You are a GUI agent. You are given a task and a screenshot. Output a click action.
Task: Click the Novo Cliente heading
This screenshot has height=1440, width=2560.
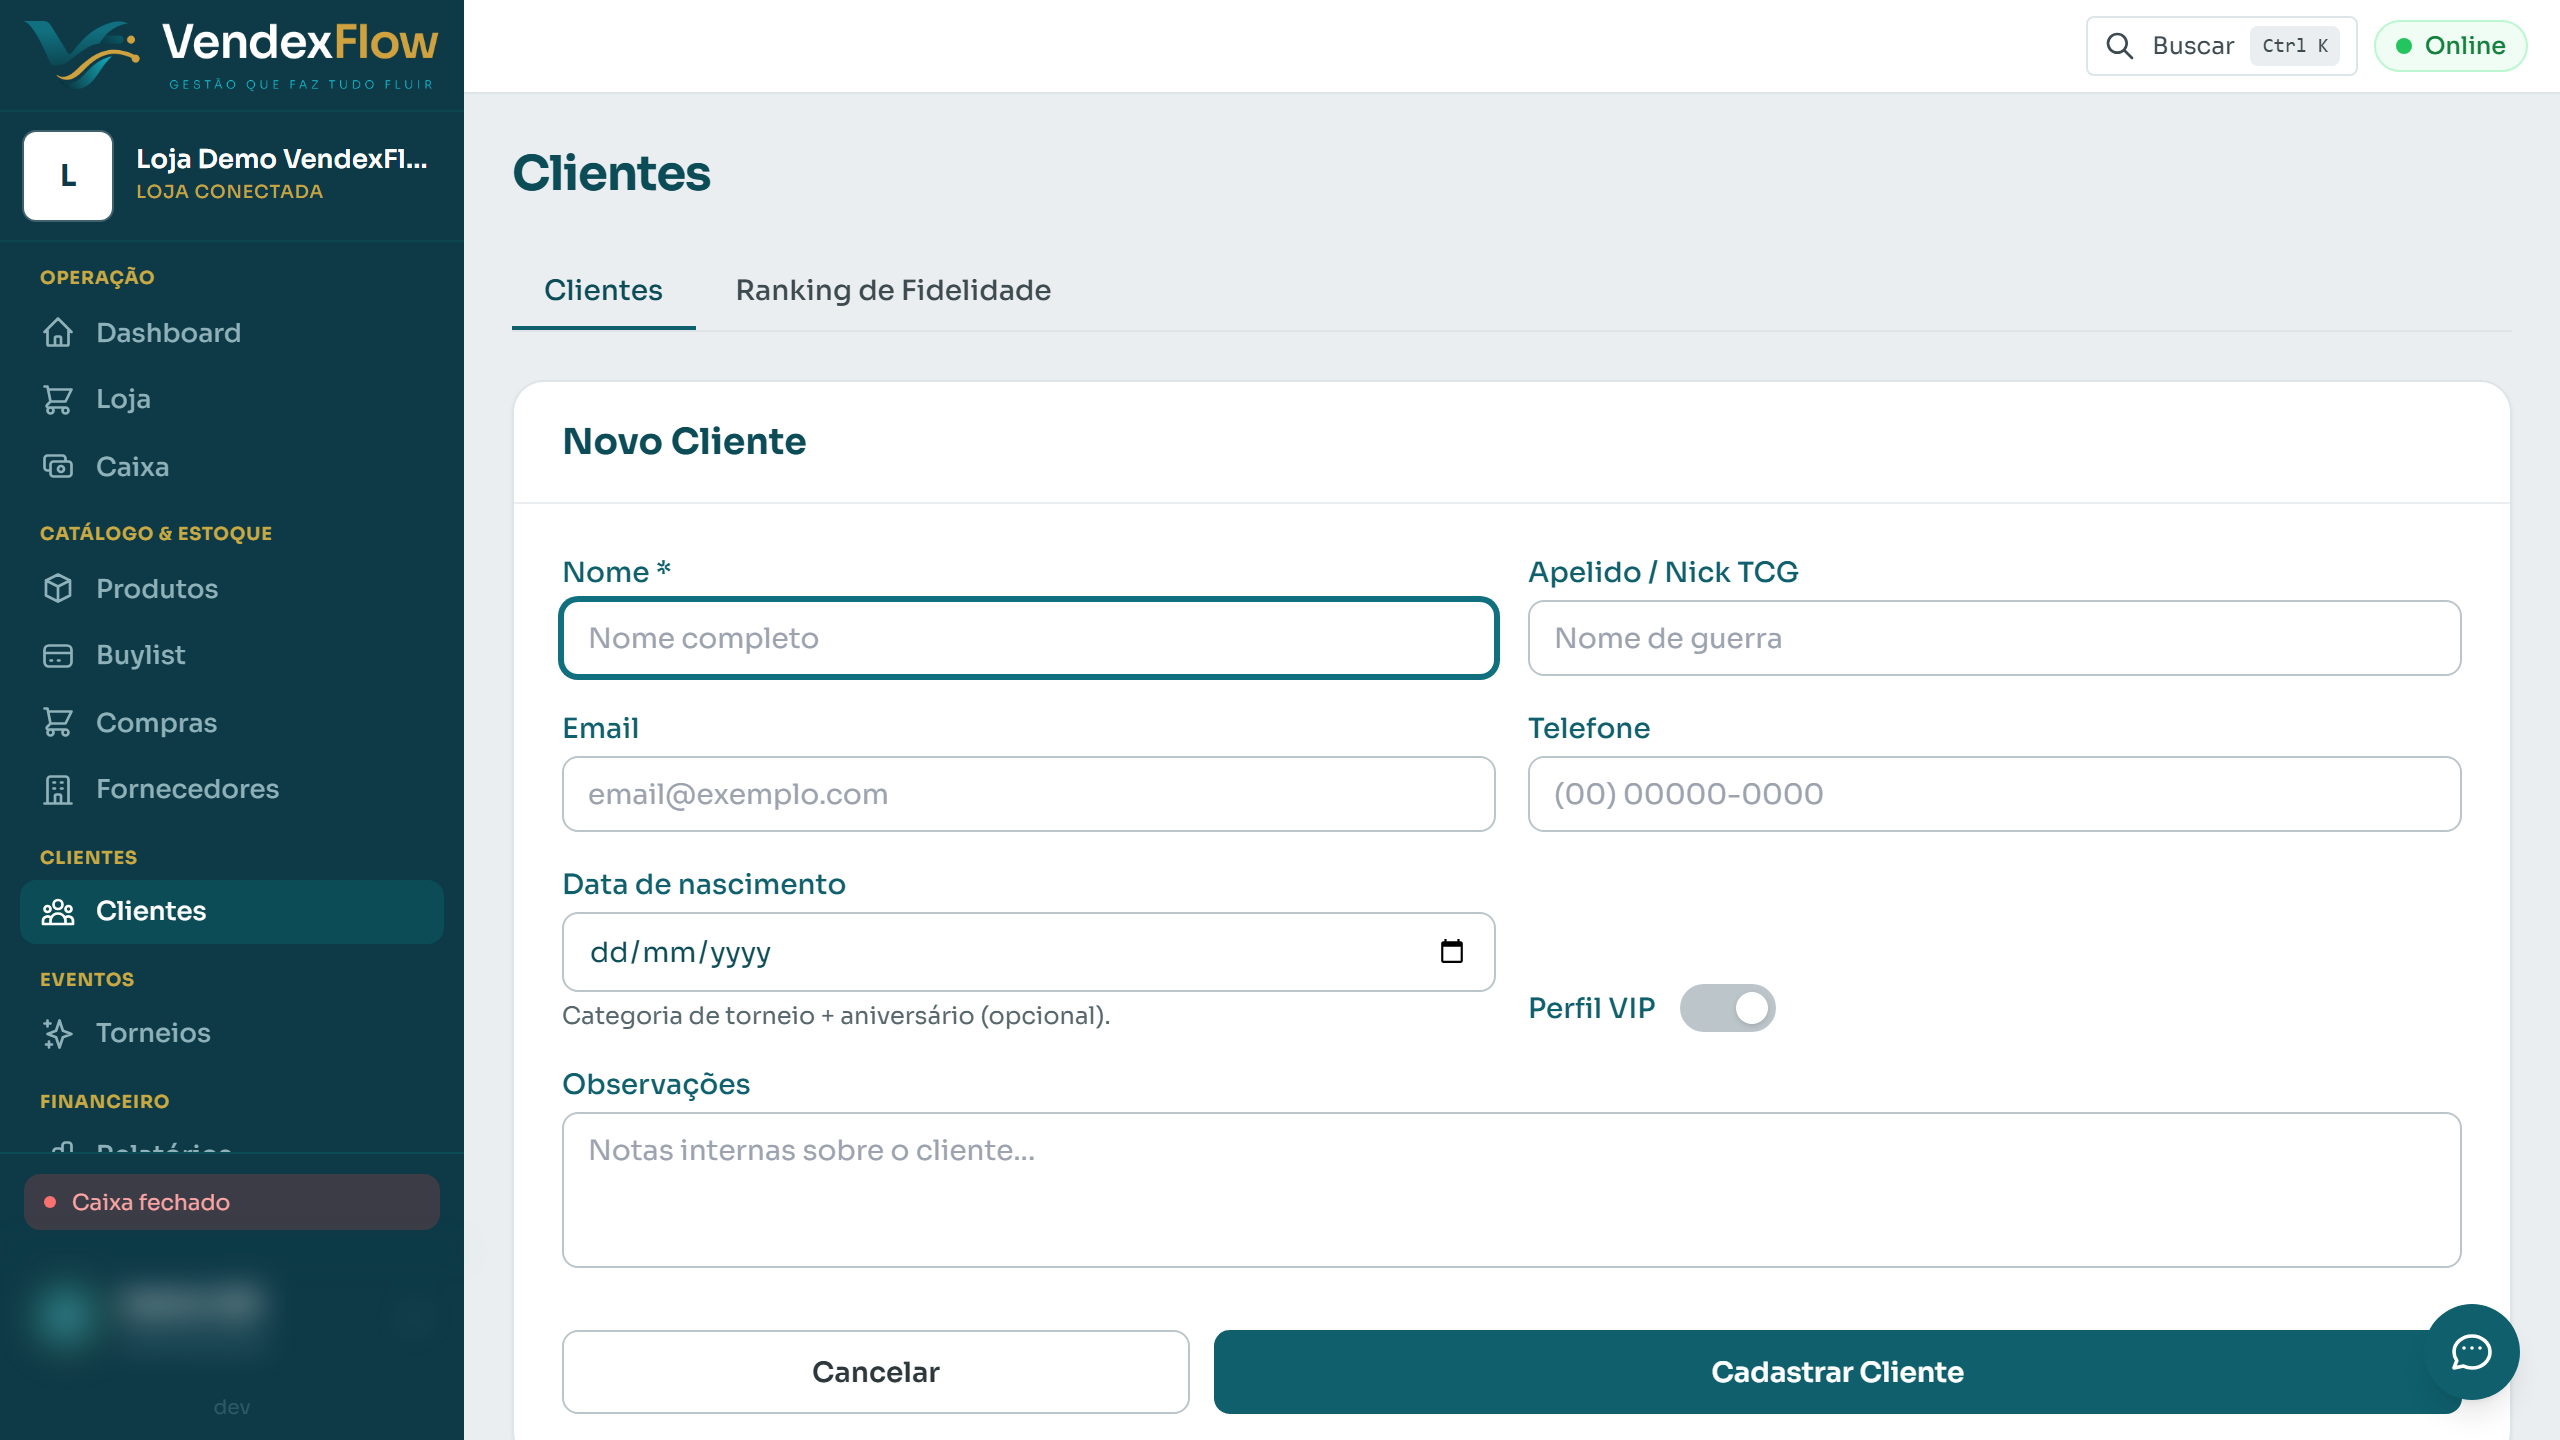pyautogui.click(x=684, y=441)
